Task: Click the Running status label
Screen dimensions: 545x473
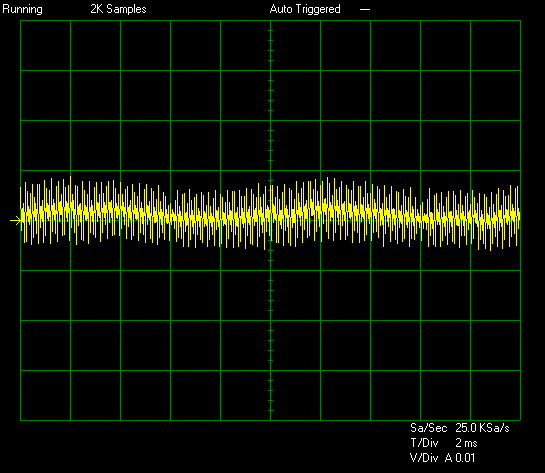Action: (22, 9)
